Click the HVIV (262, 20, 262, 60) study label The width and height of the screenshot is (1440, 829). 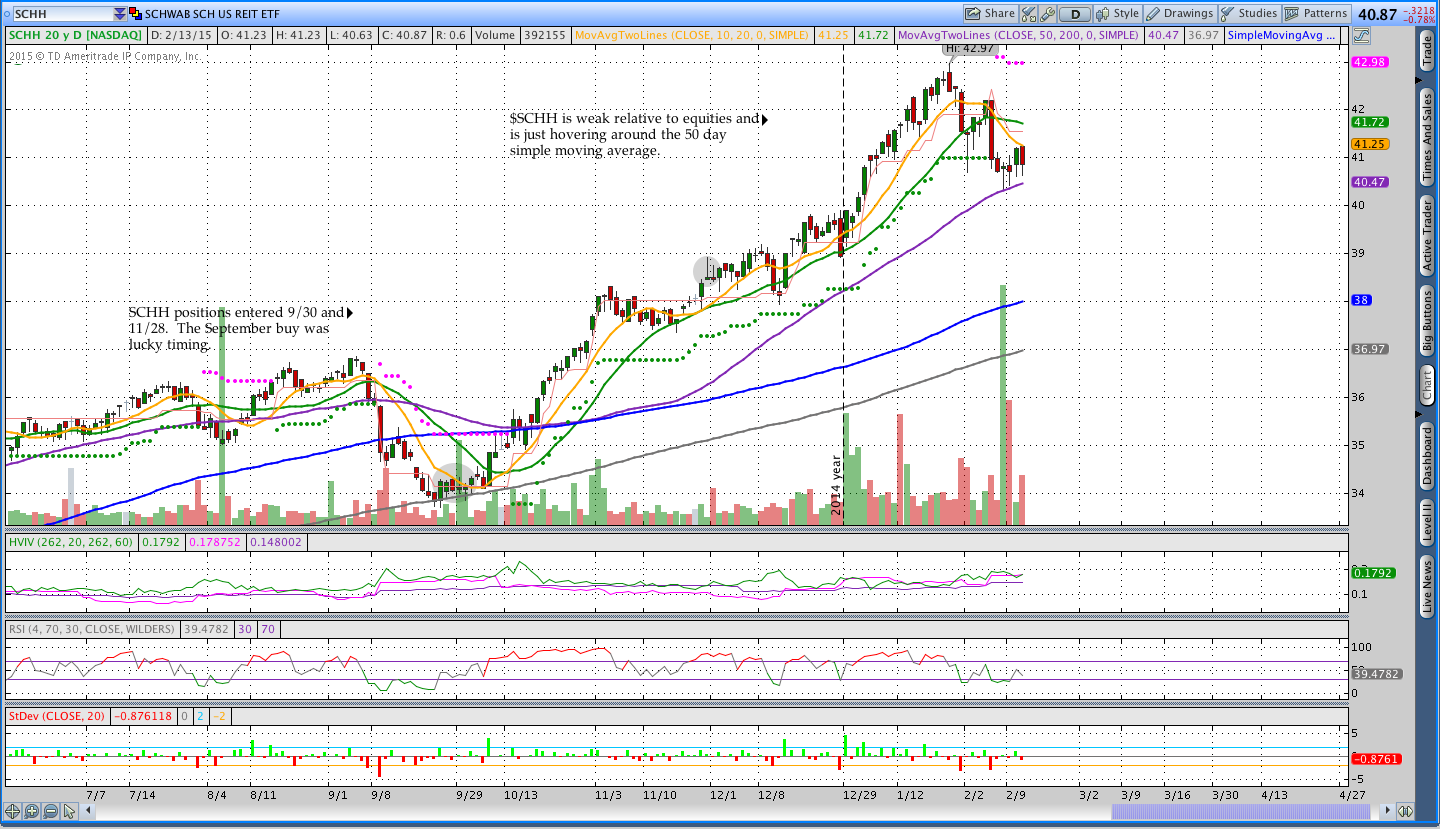pyautogui.click(x=70, y=542)
